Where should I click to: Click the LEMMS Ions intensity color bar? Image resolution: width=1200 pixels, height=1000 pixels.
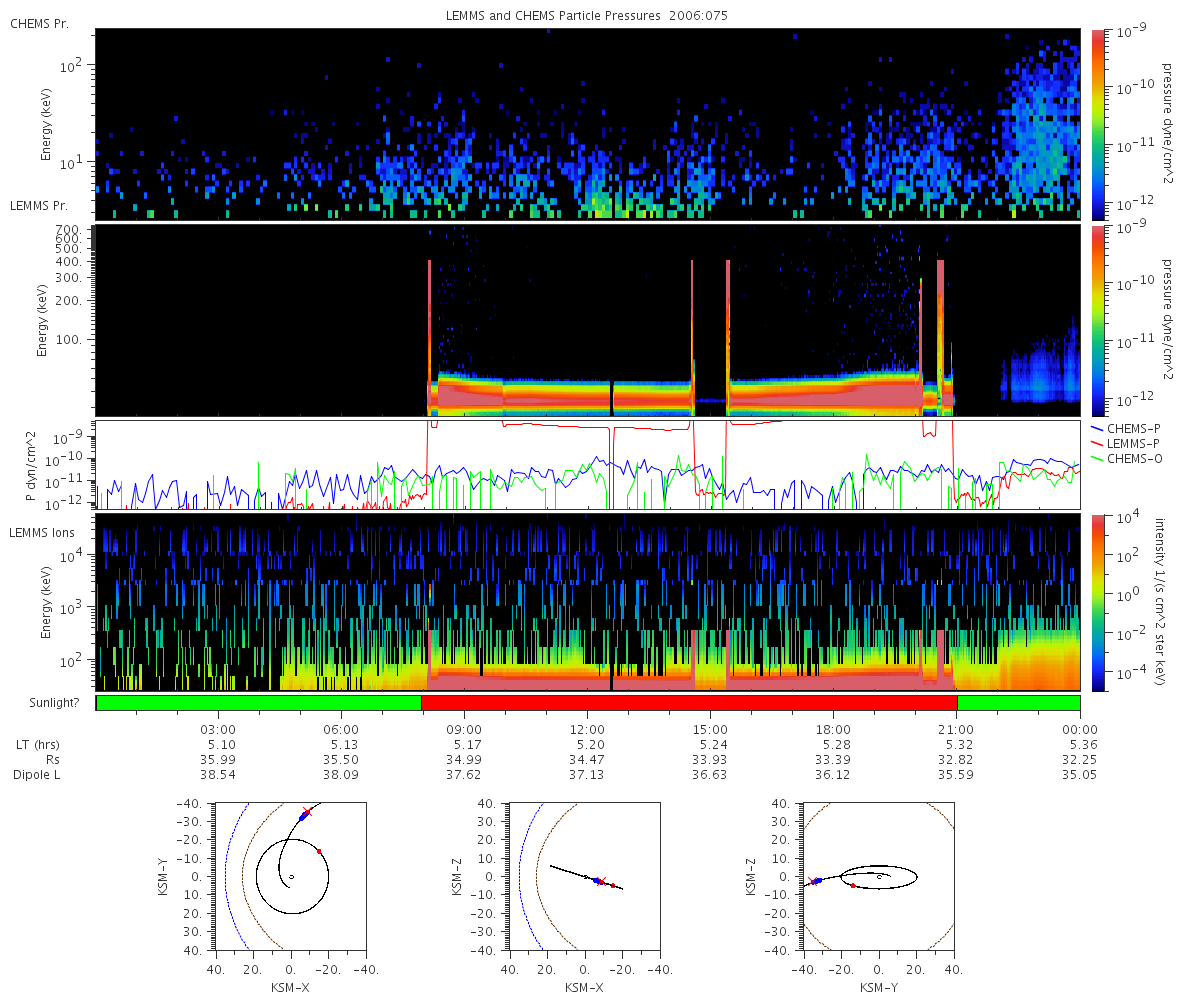point(1097,602)
